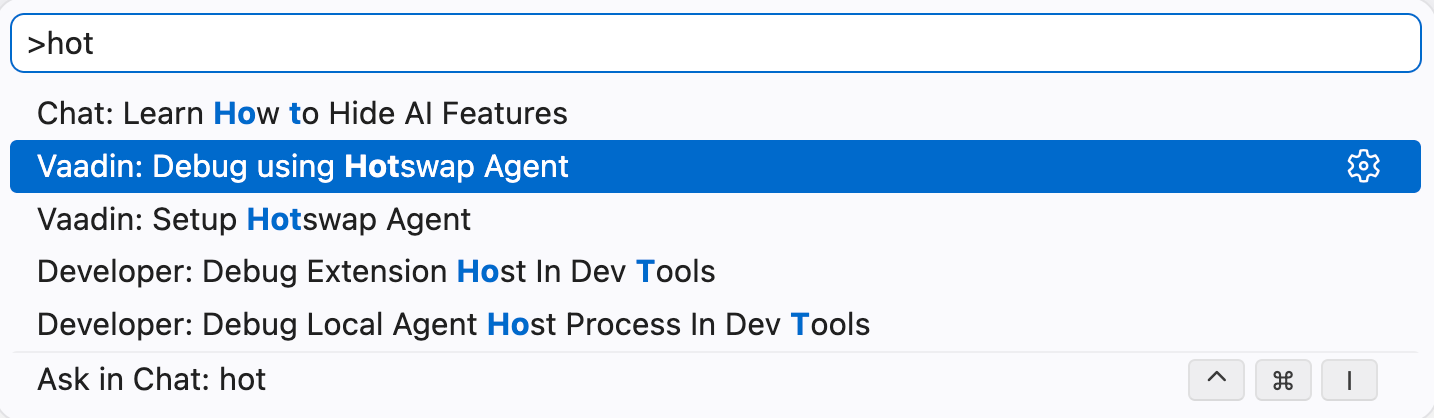Pick "Developer: Debug Local Agent Host Process In Dev Tools"
The height and width of the screenshot is (418, 1434).
tap(716, 325)
